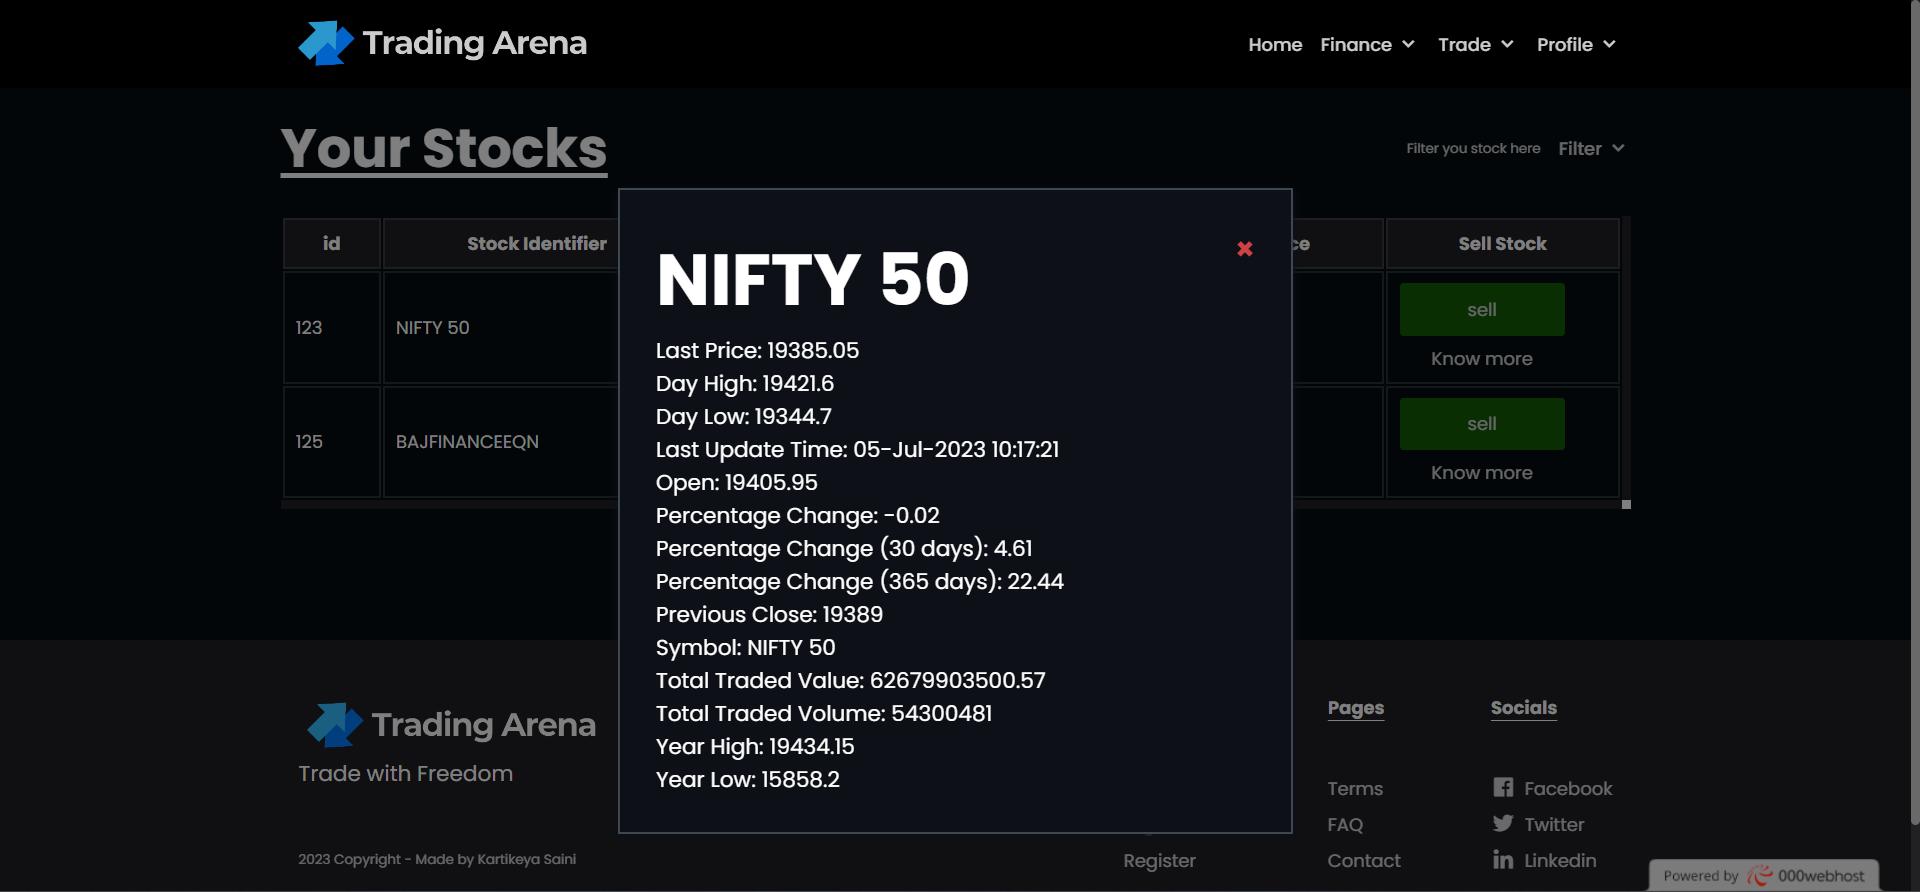Click the Open: 19405.95 line
Screen dimensions: 1920x892
(x=737, y=482)
